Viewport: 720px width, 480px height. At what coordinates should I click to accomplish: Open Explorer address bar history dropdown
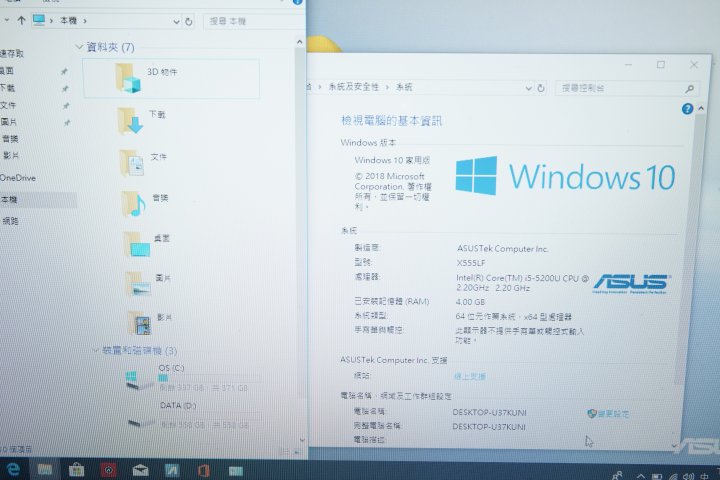pos(176,22)
